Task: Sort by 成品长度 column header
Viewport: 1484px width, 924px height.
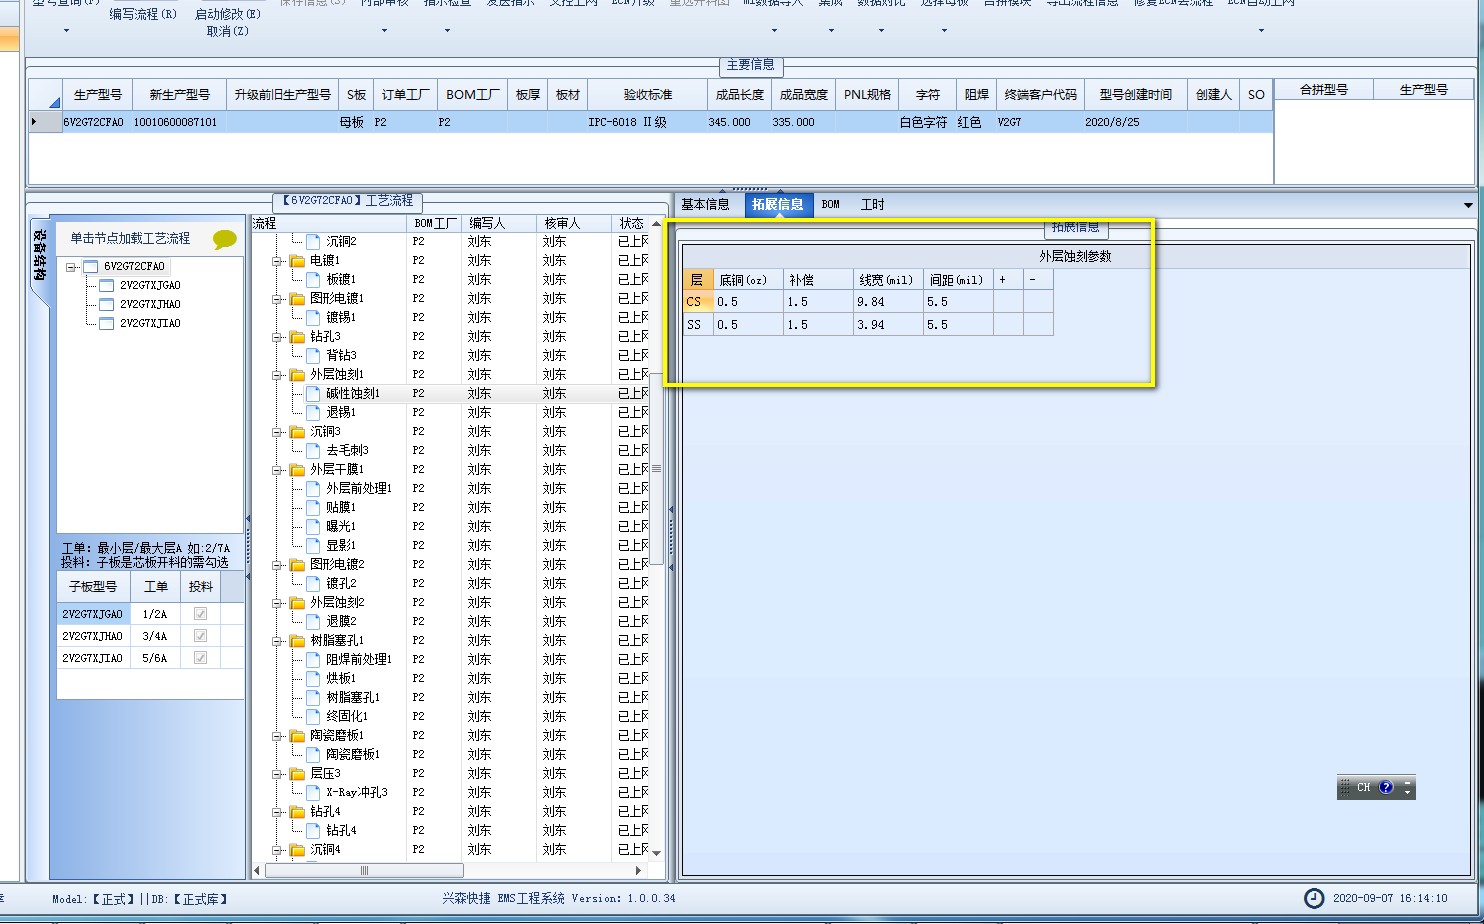Action: click(740, 95)
